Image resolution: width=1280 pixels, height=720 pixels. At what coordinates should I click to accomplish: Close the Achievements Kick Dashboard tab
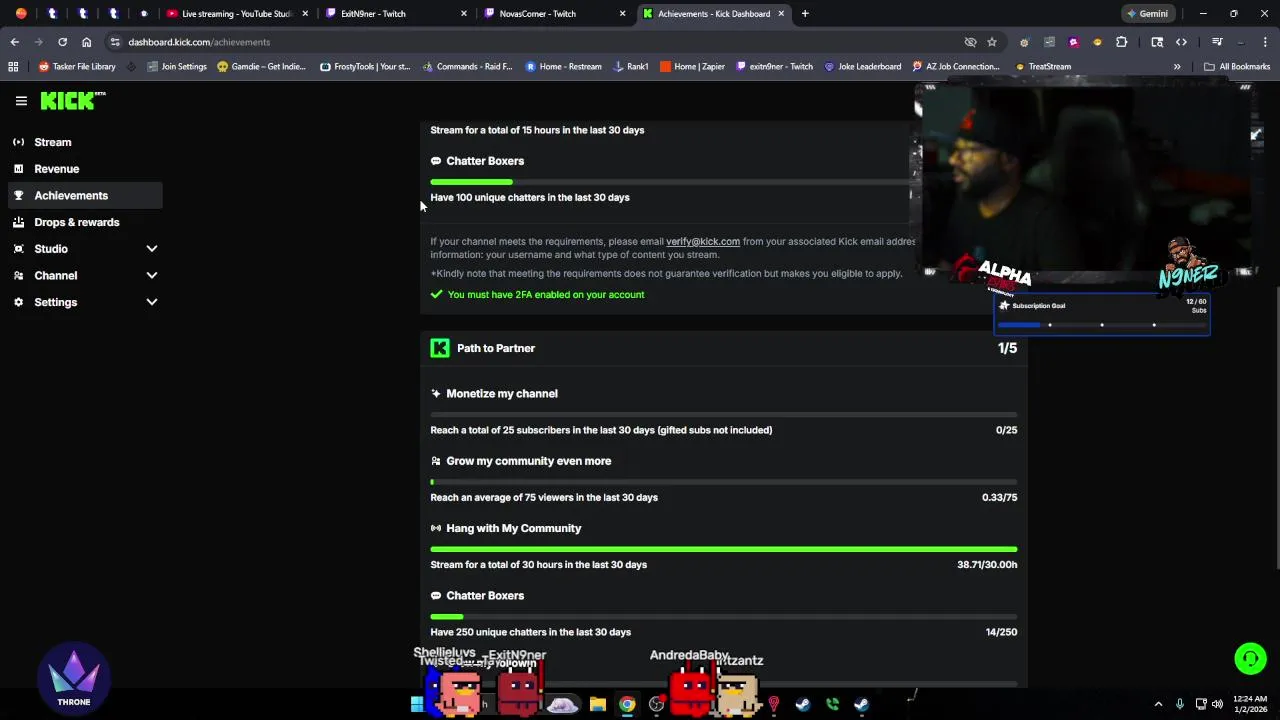(781, 14)
